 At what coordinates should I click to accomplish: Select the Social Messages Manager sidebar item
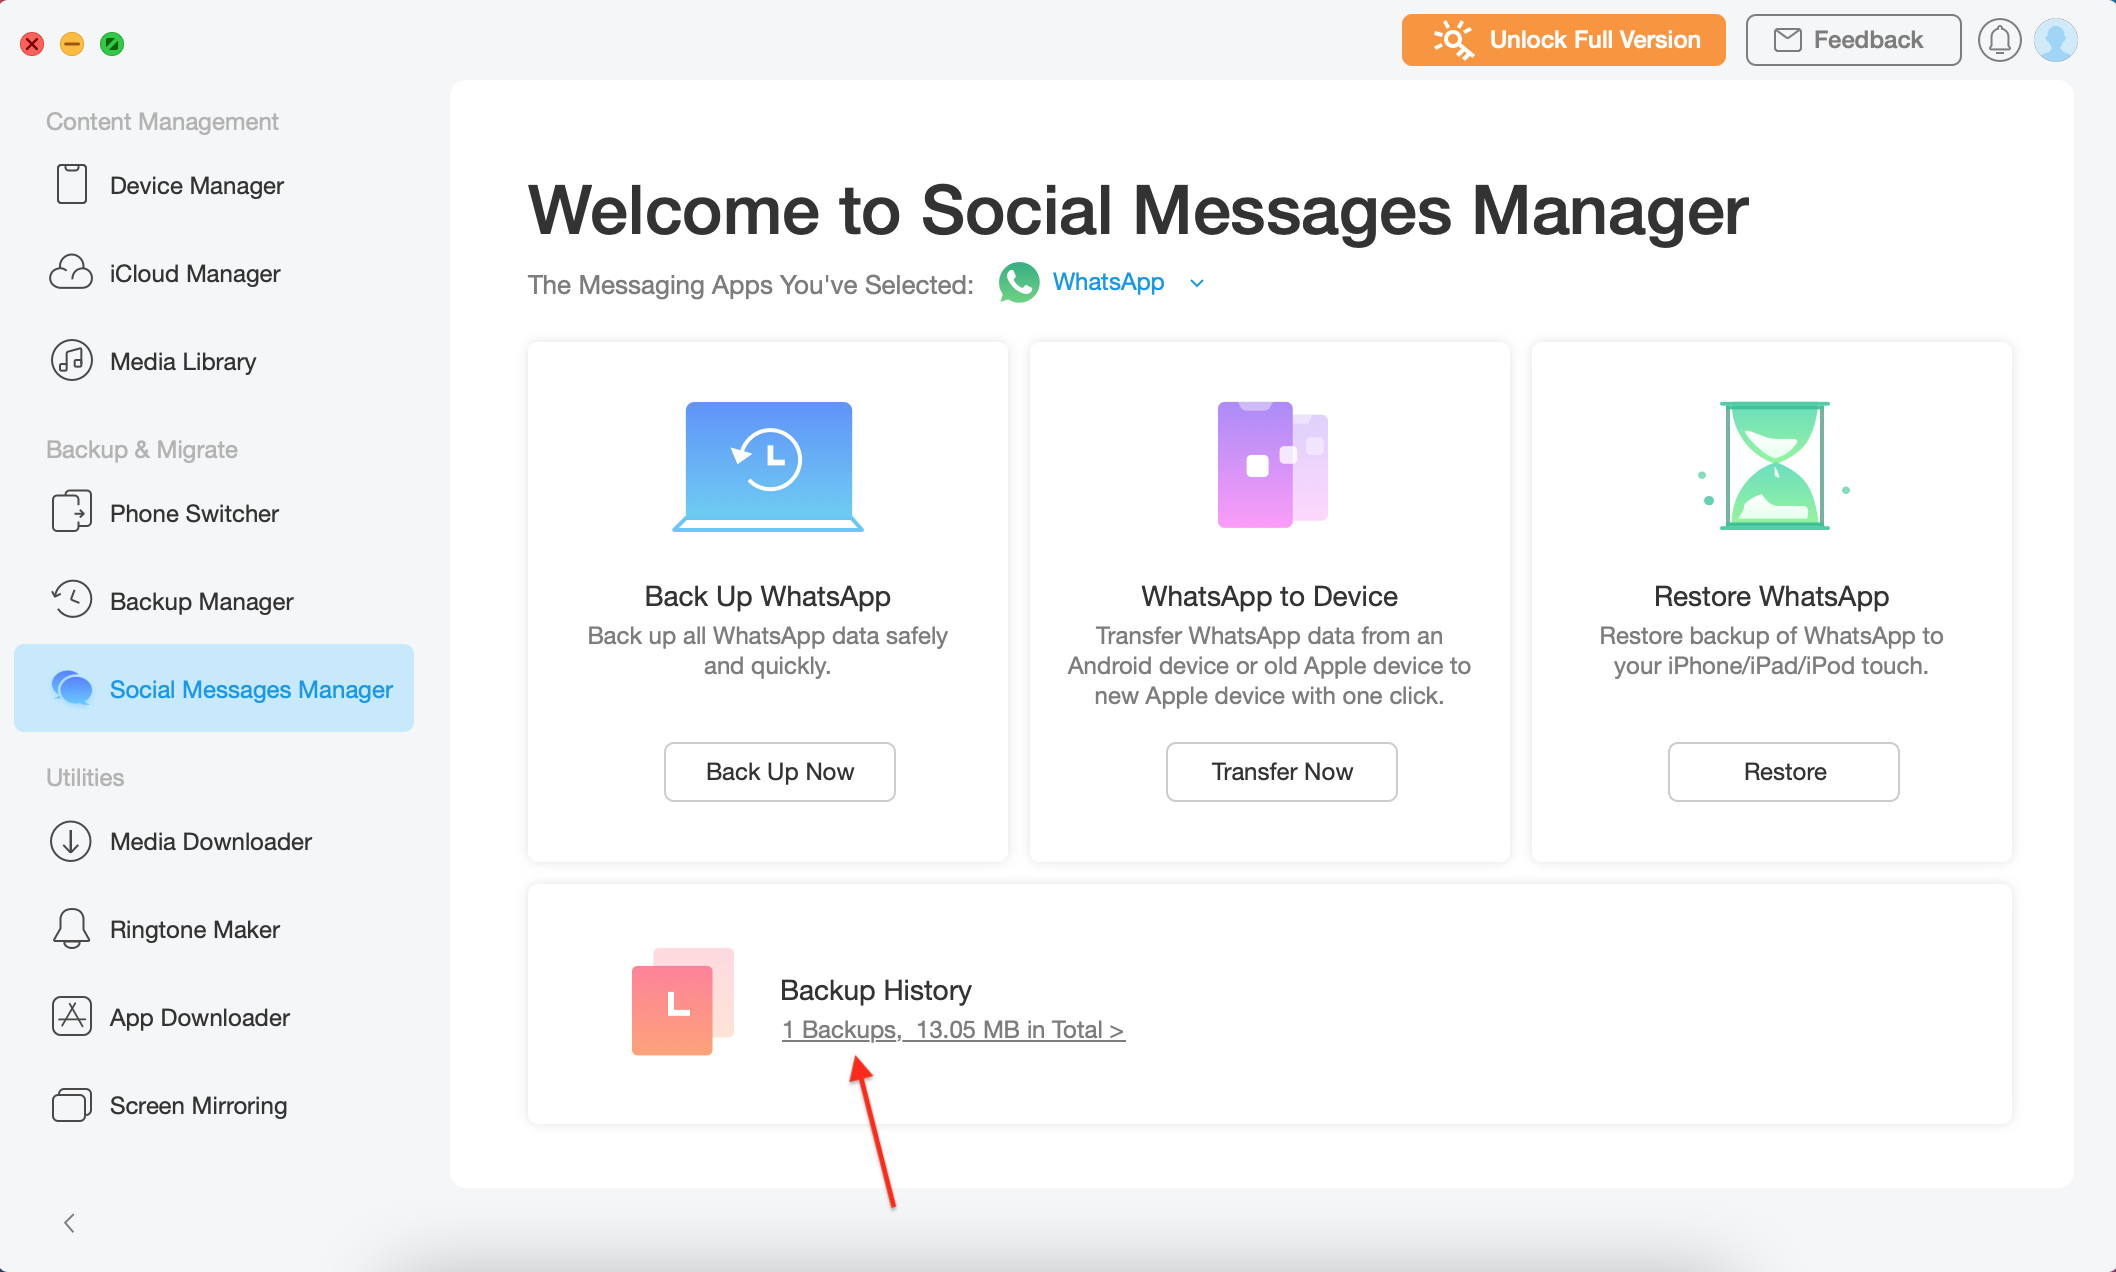(x=214, y=689)
